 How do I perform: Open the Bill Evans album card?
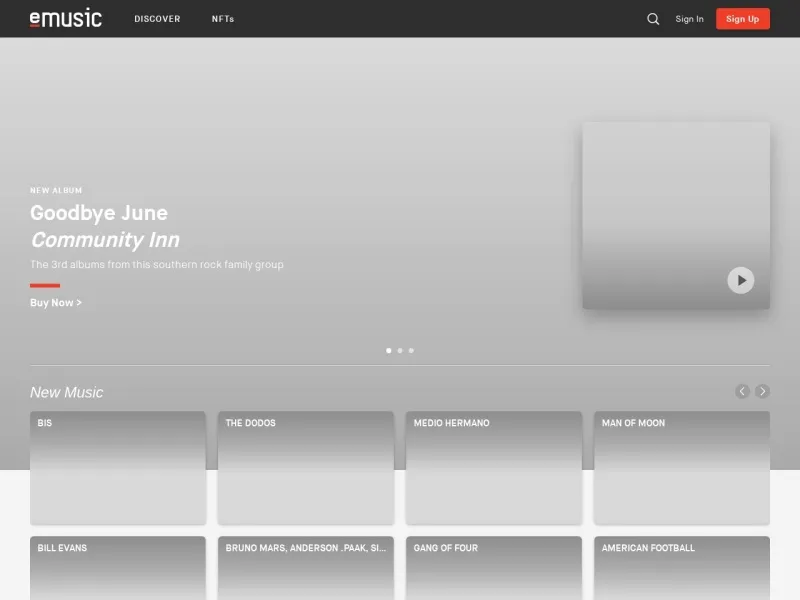(x=118, y=568)
